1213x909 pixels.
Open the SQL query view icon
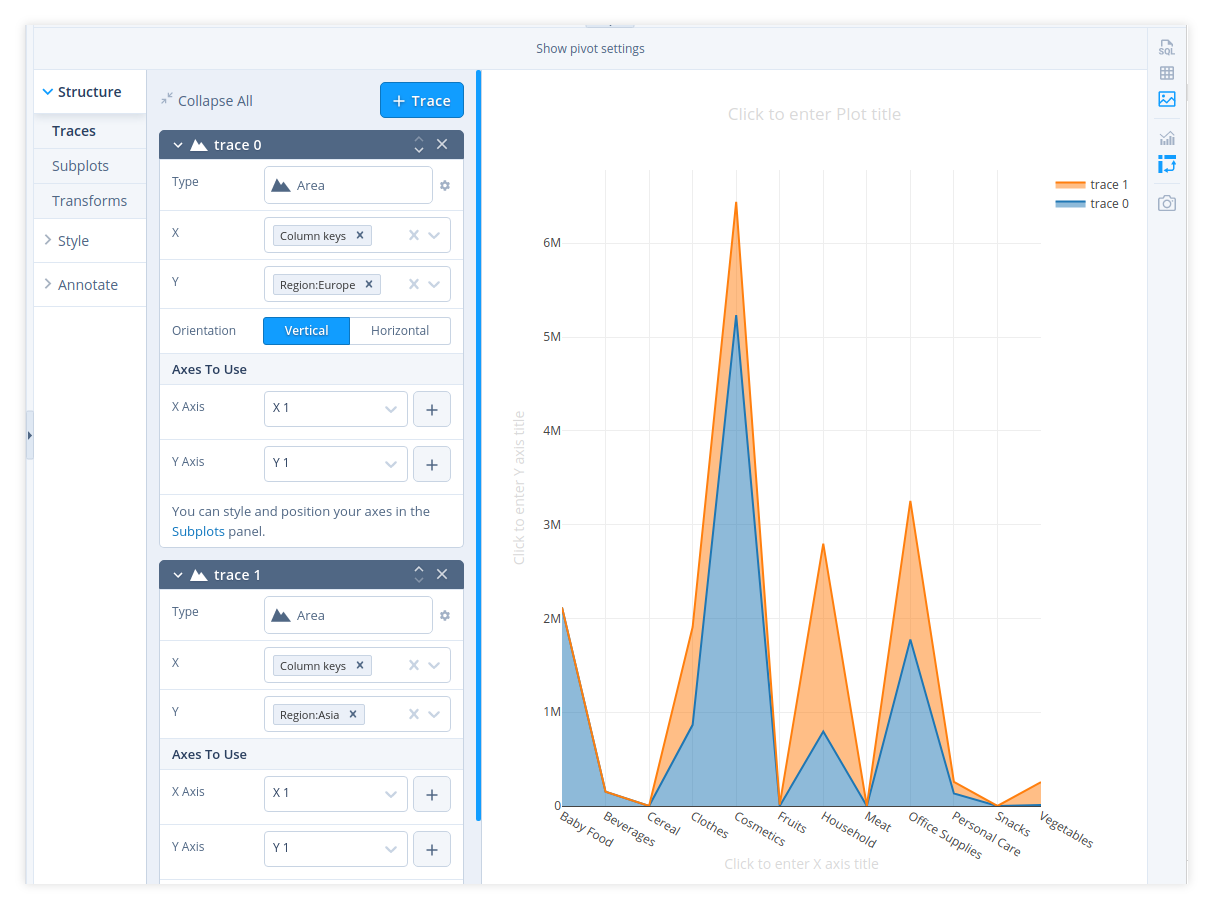1166,47
